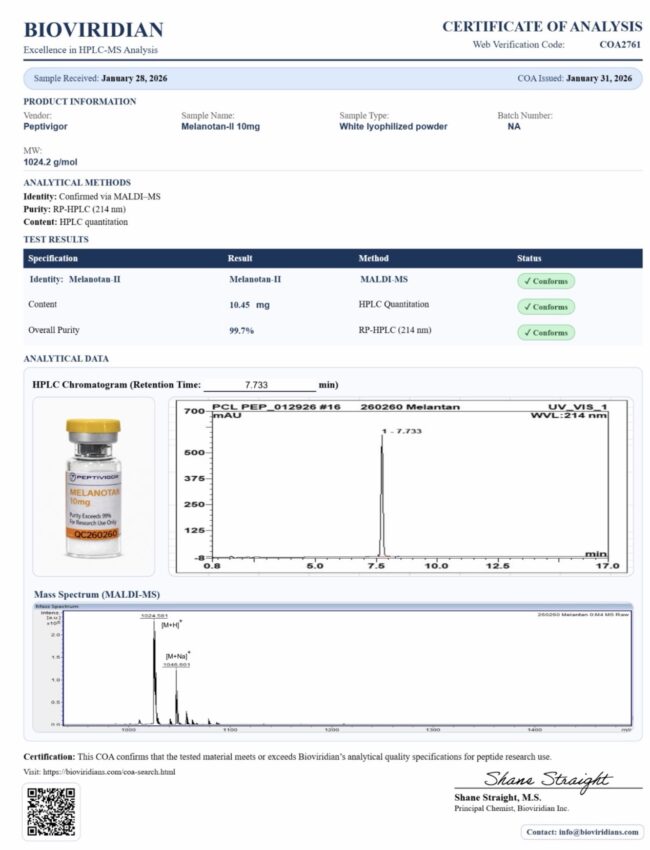Screen dimensions: 650x850
Task: Click the Retention Time field showing 7.733
Action: click(x=262, y=384)
